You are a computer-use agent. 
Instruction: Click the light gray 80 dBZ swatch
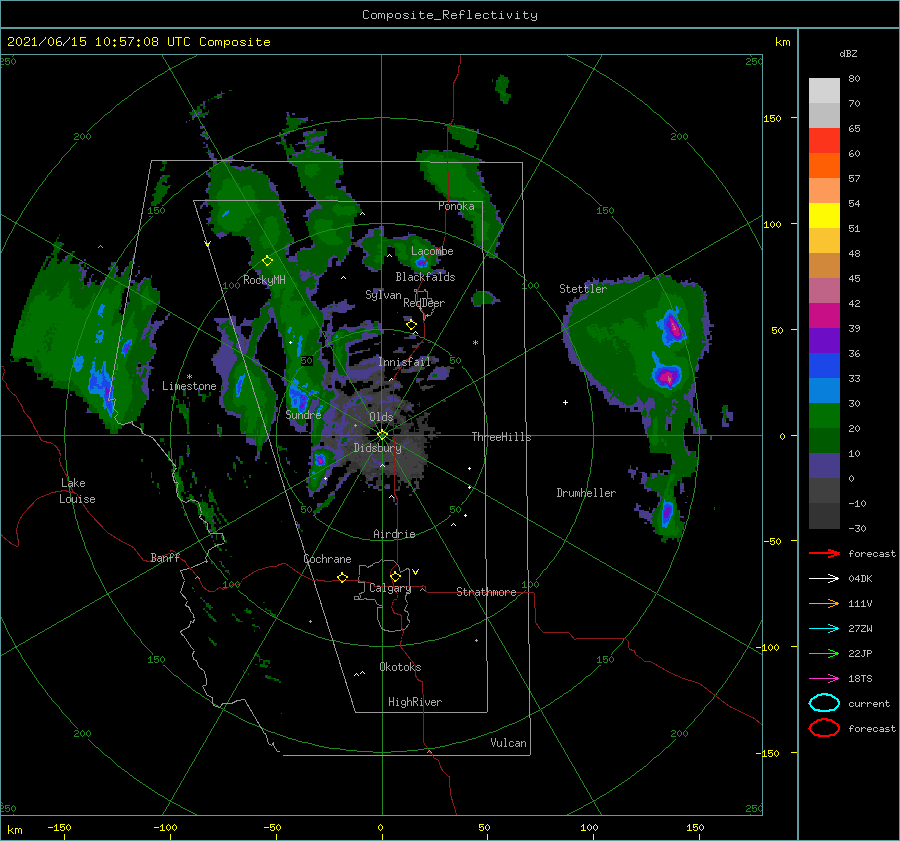coord(824,91)
